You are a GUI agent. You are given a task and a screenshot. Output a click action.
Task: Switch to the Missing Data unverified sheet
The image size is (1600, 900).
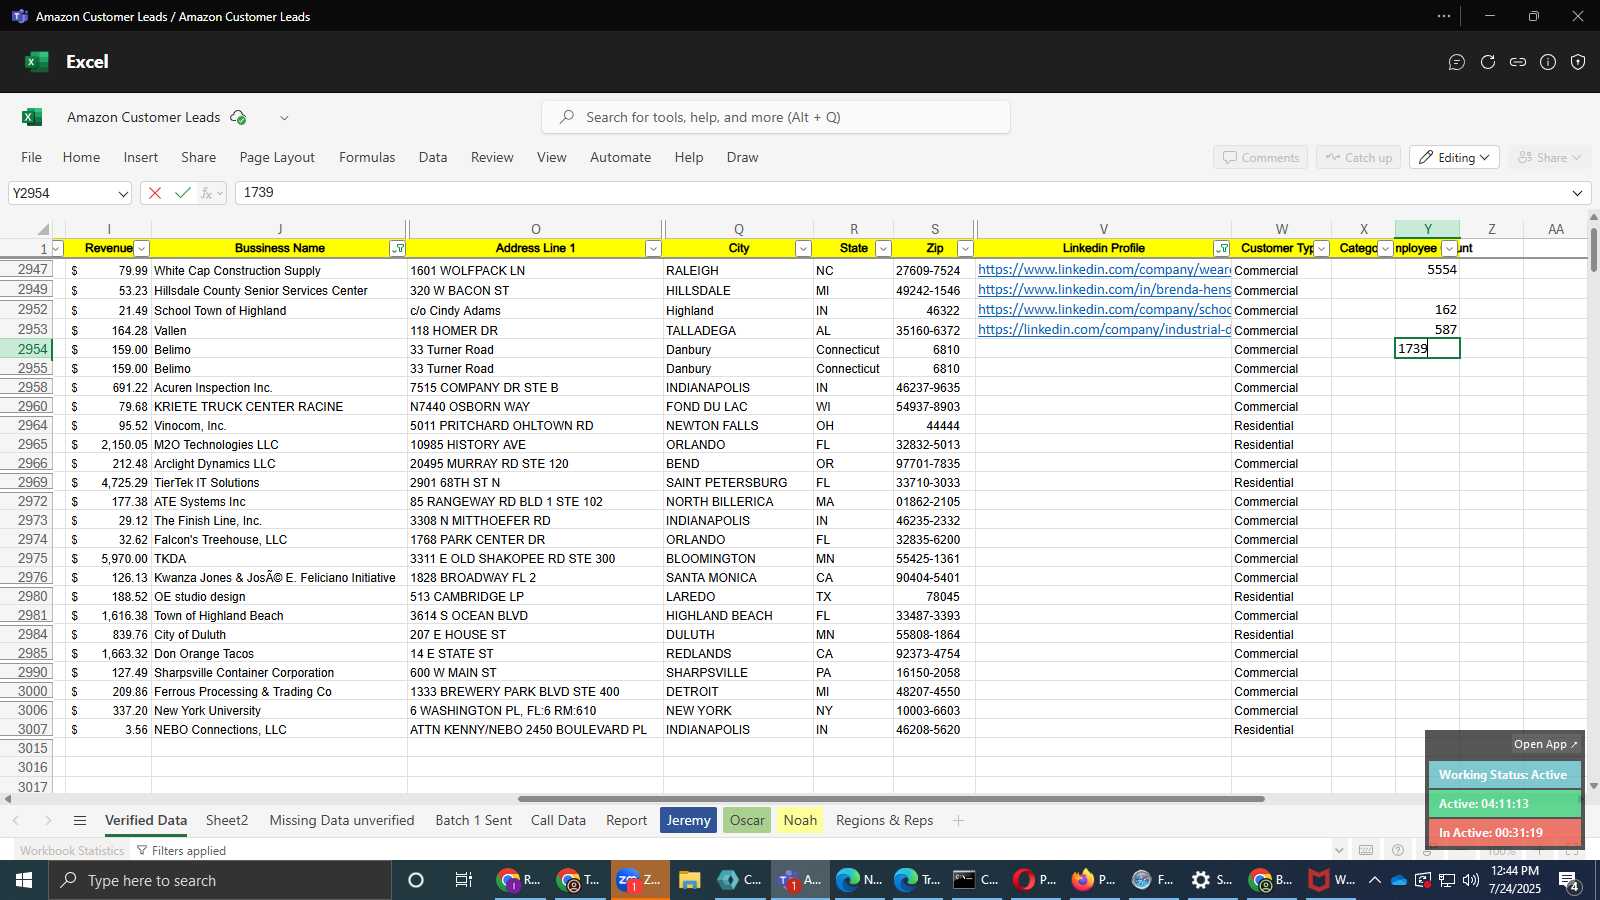click(342, 821)
